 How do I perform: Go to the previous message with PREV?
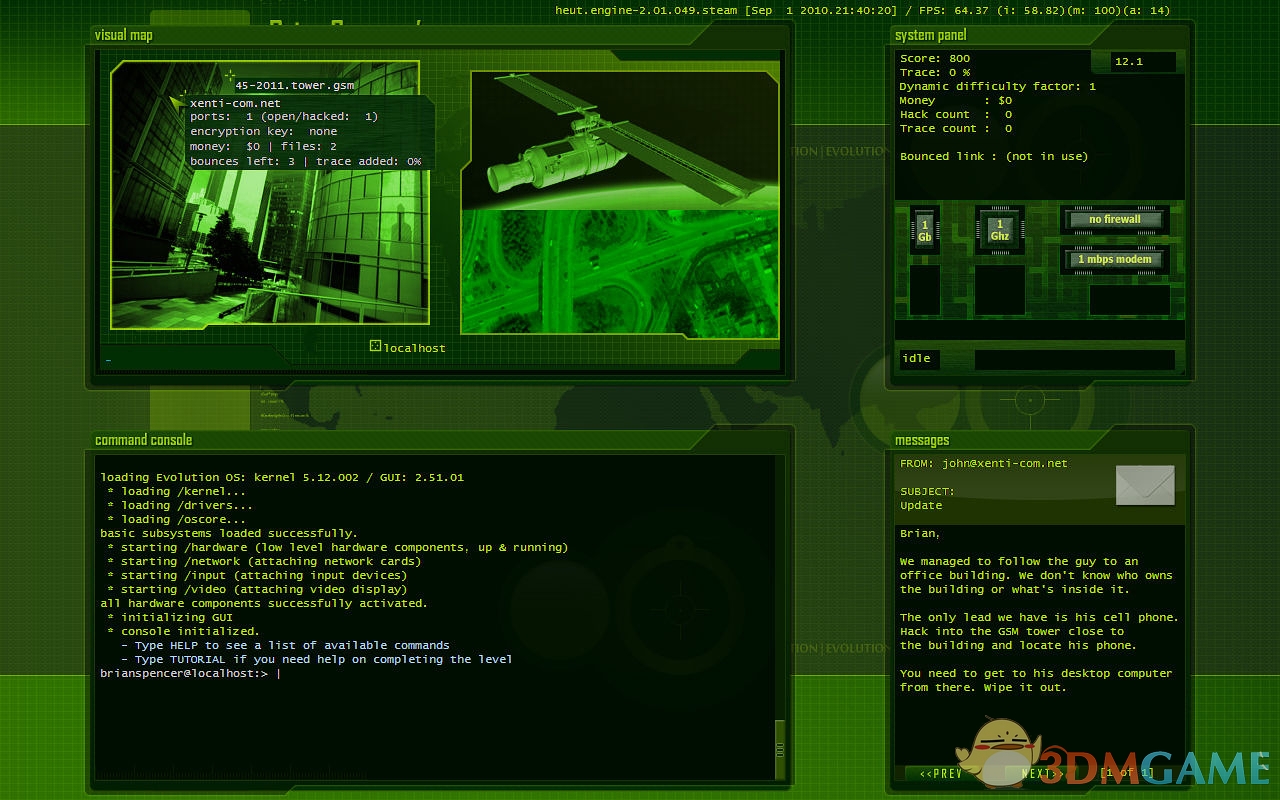pyautogui.click(x=940, y=773)
